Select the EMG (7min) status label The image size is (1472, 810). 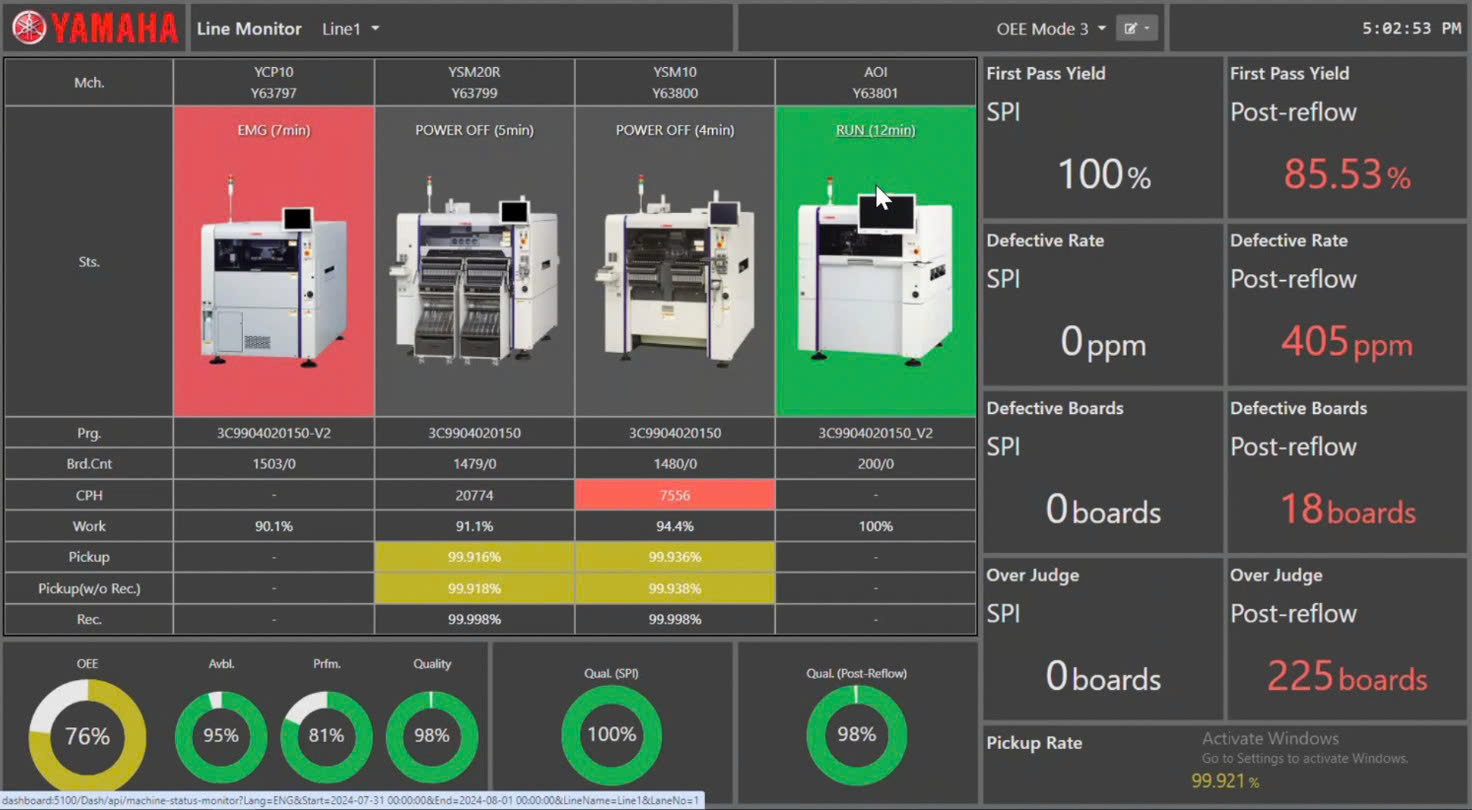click(x=273, y=130)
